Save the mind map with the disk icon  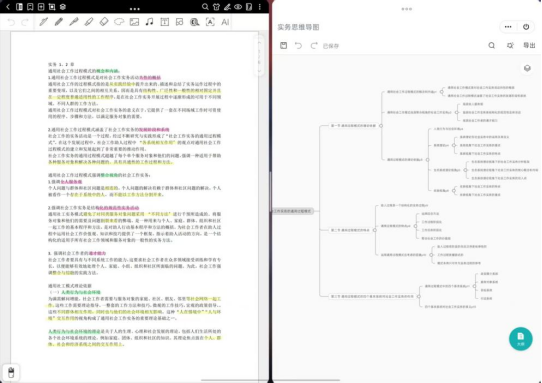point(283,46)
